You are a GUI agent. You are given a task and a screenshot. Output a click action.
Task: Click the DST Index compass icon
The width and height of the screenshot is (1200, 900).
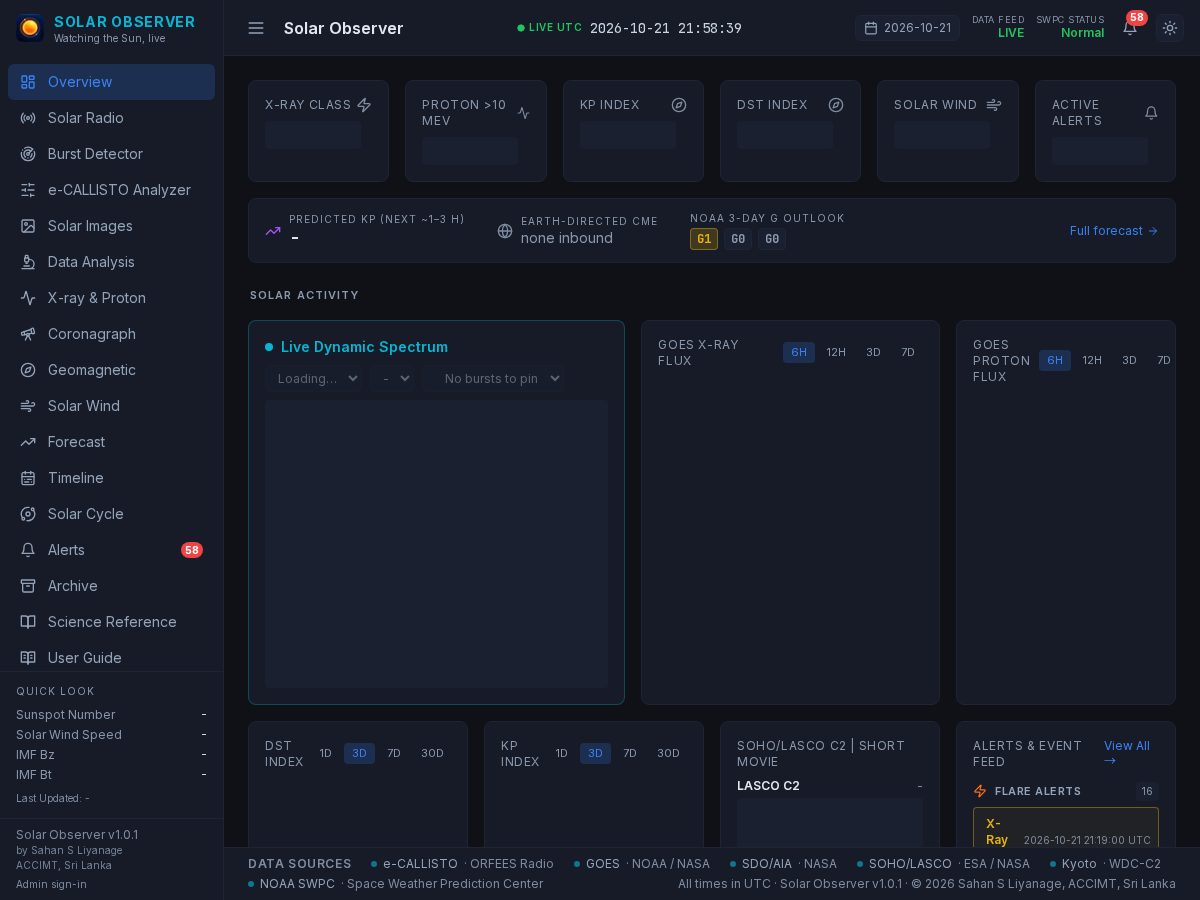pos(836,105)
